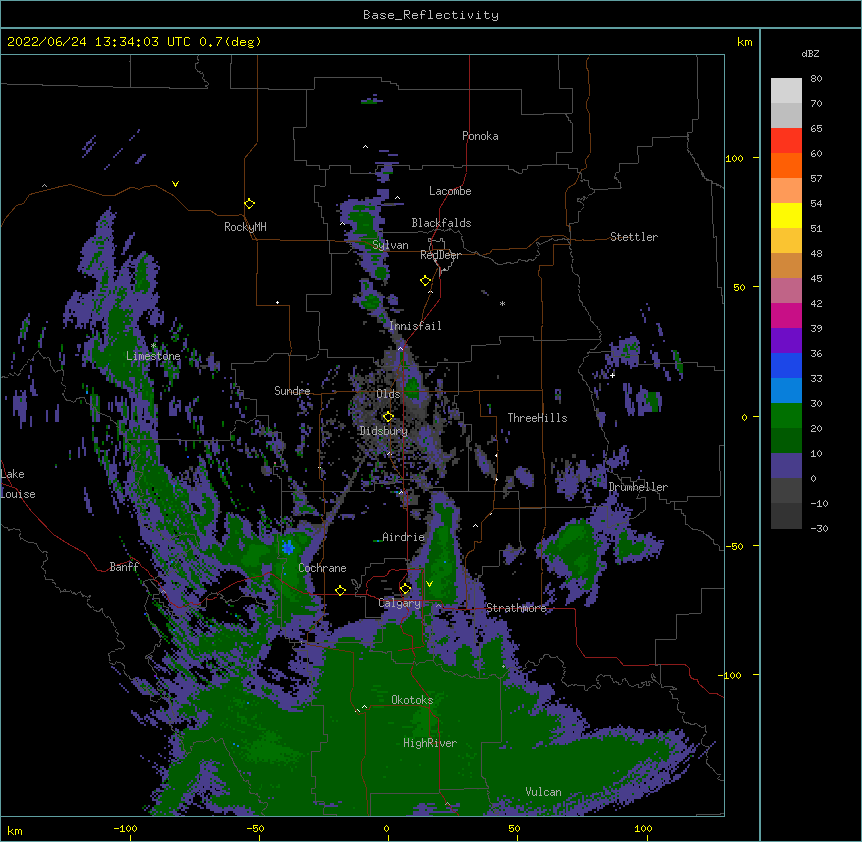The height and width of the screenshot is (842, 862).
Task: Click the Olds town label
Action: point(388,394)
